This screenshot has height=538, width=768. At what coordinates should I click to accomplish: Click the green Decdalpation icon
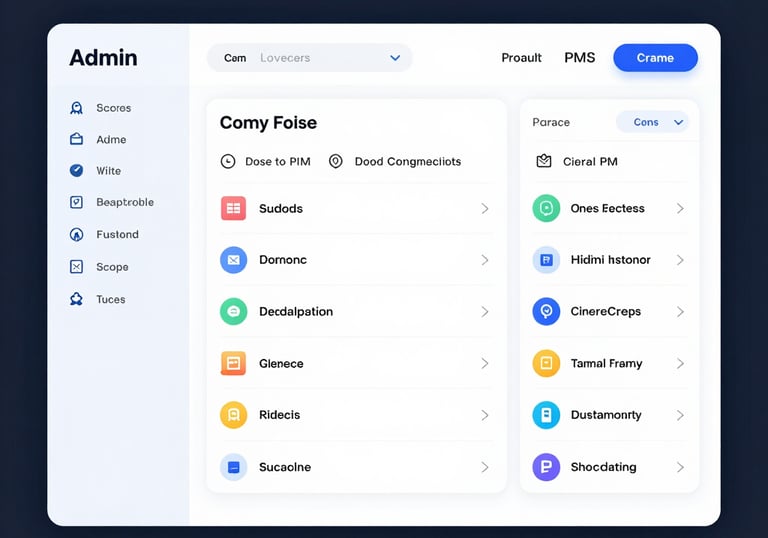tap(234, 312)
